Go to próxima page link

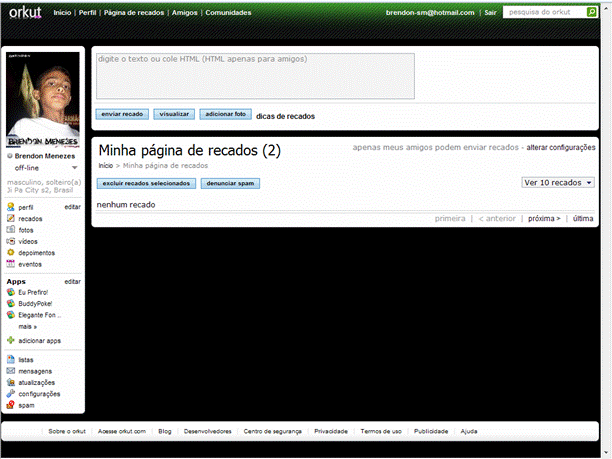pos(544,219)
